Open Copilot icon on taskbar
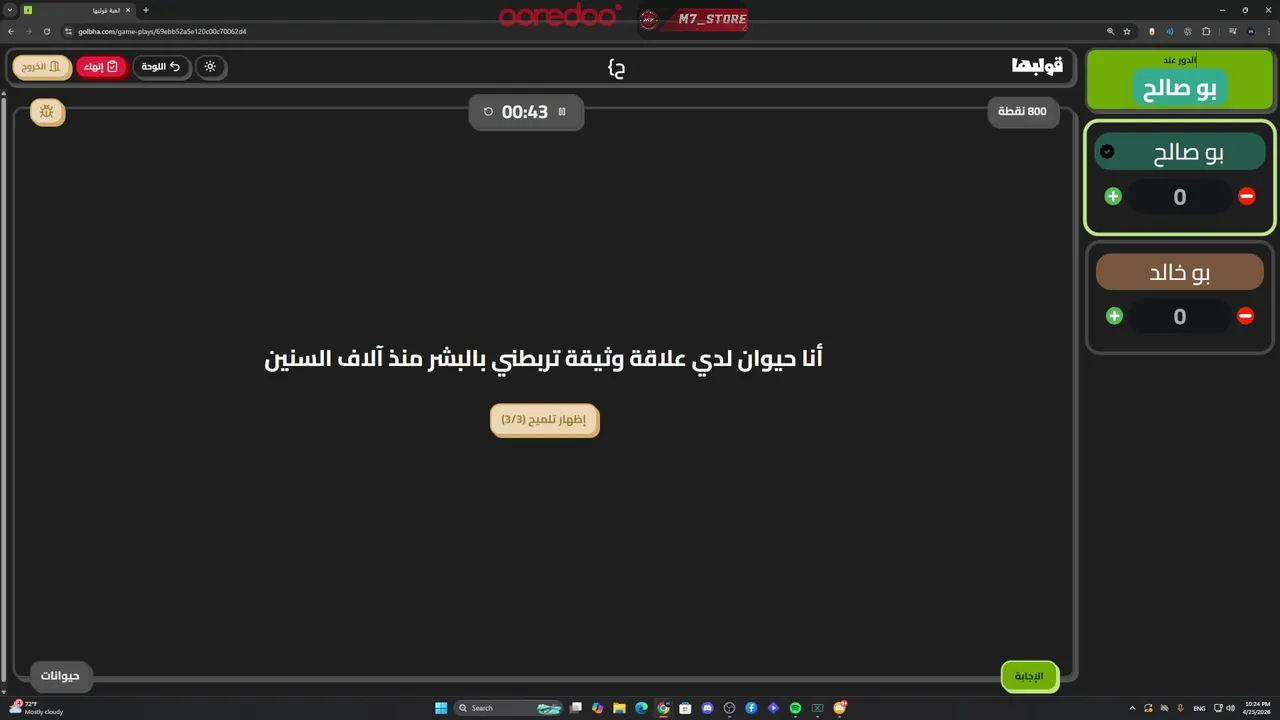The image size is (1280, 720). (597, 708)
